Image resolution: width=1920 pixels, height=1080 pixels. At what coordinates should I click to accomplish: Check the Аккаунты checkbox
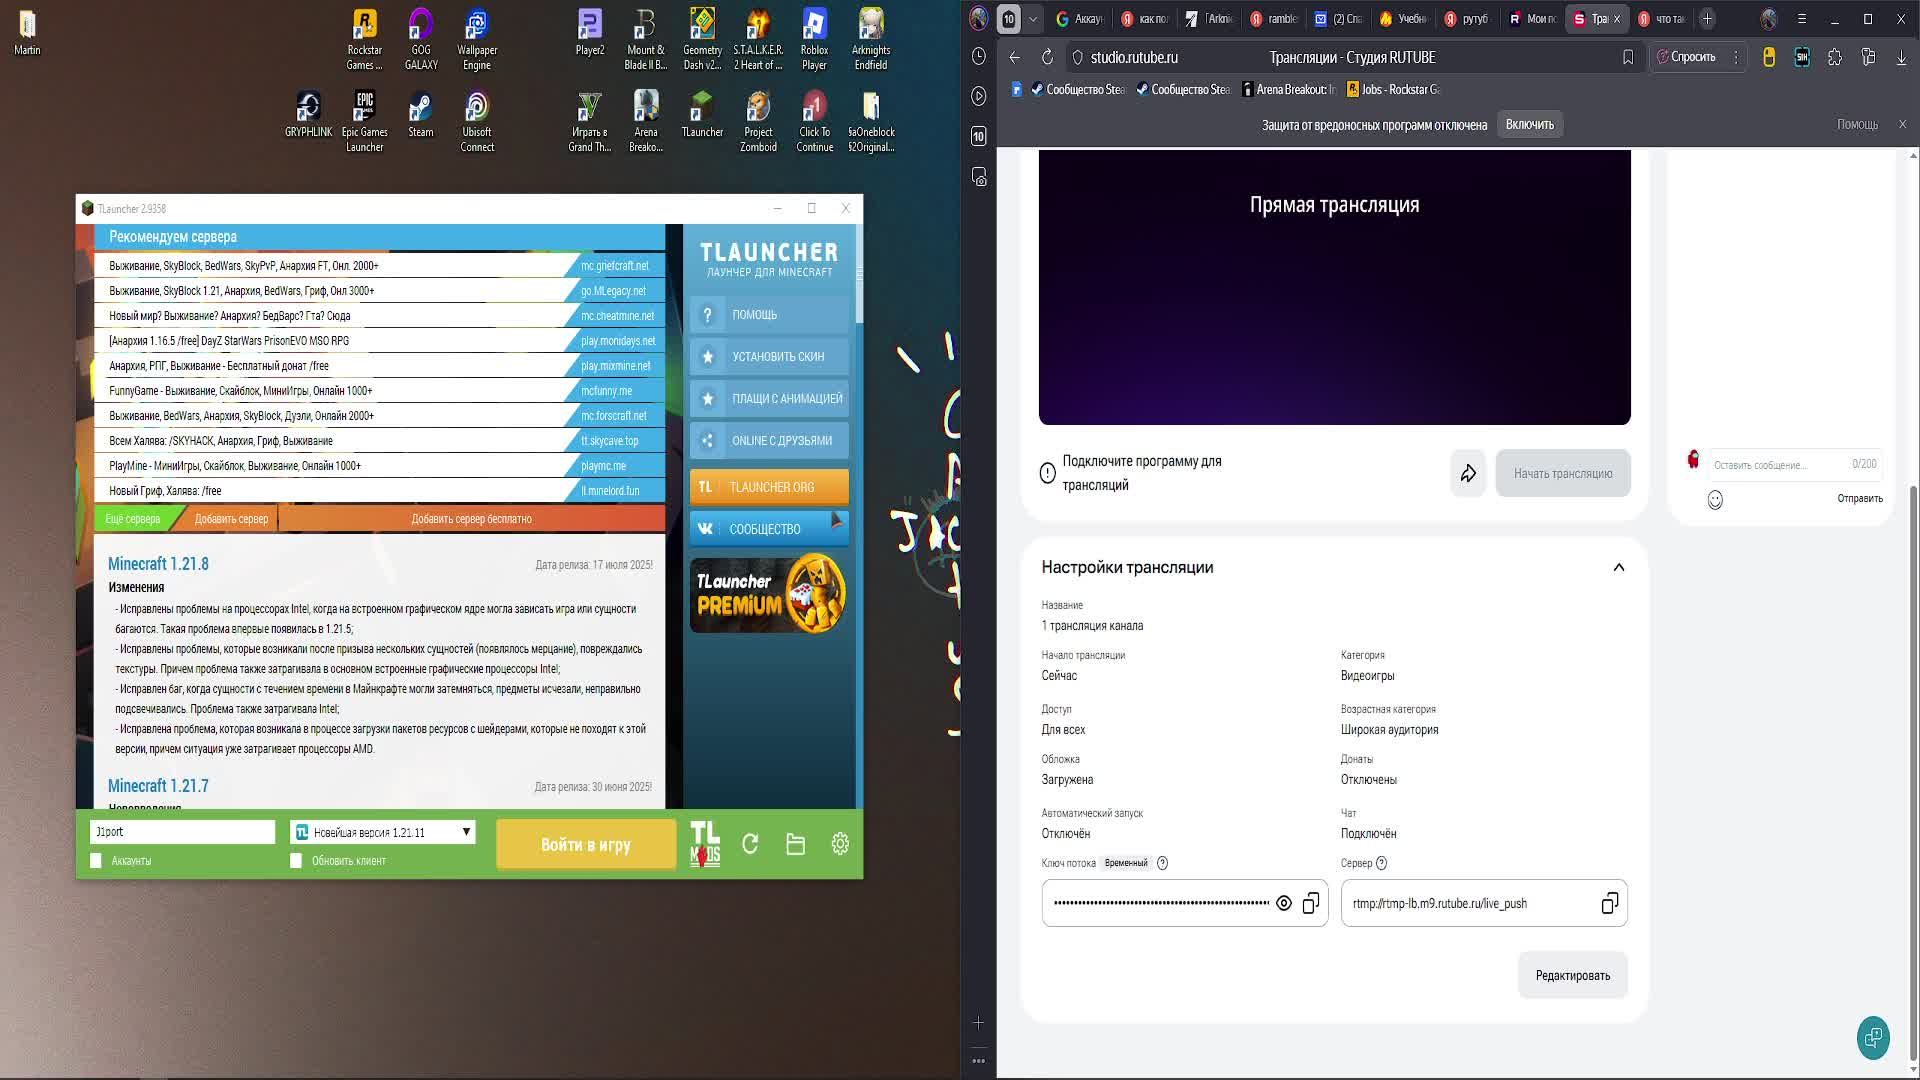point(96,861)
